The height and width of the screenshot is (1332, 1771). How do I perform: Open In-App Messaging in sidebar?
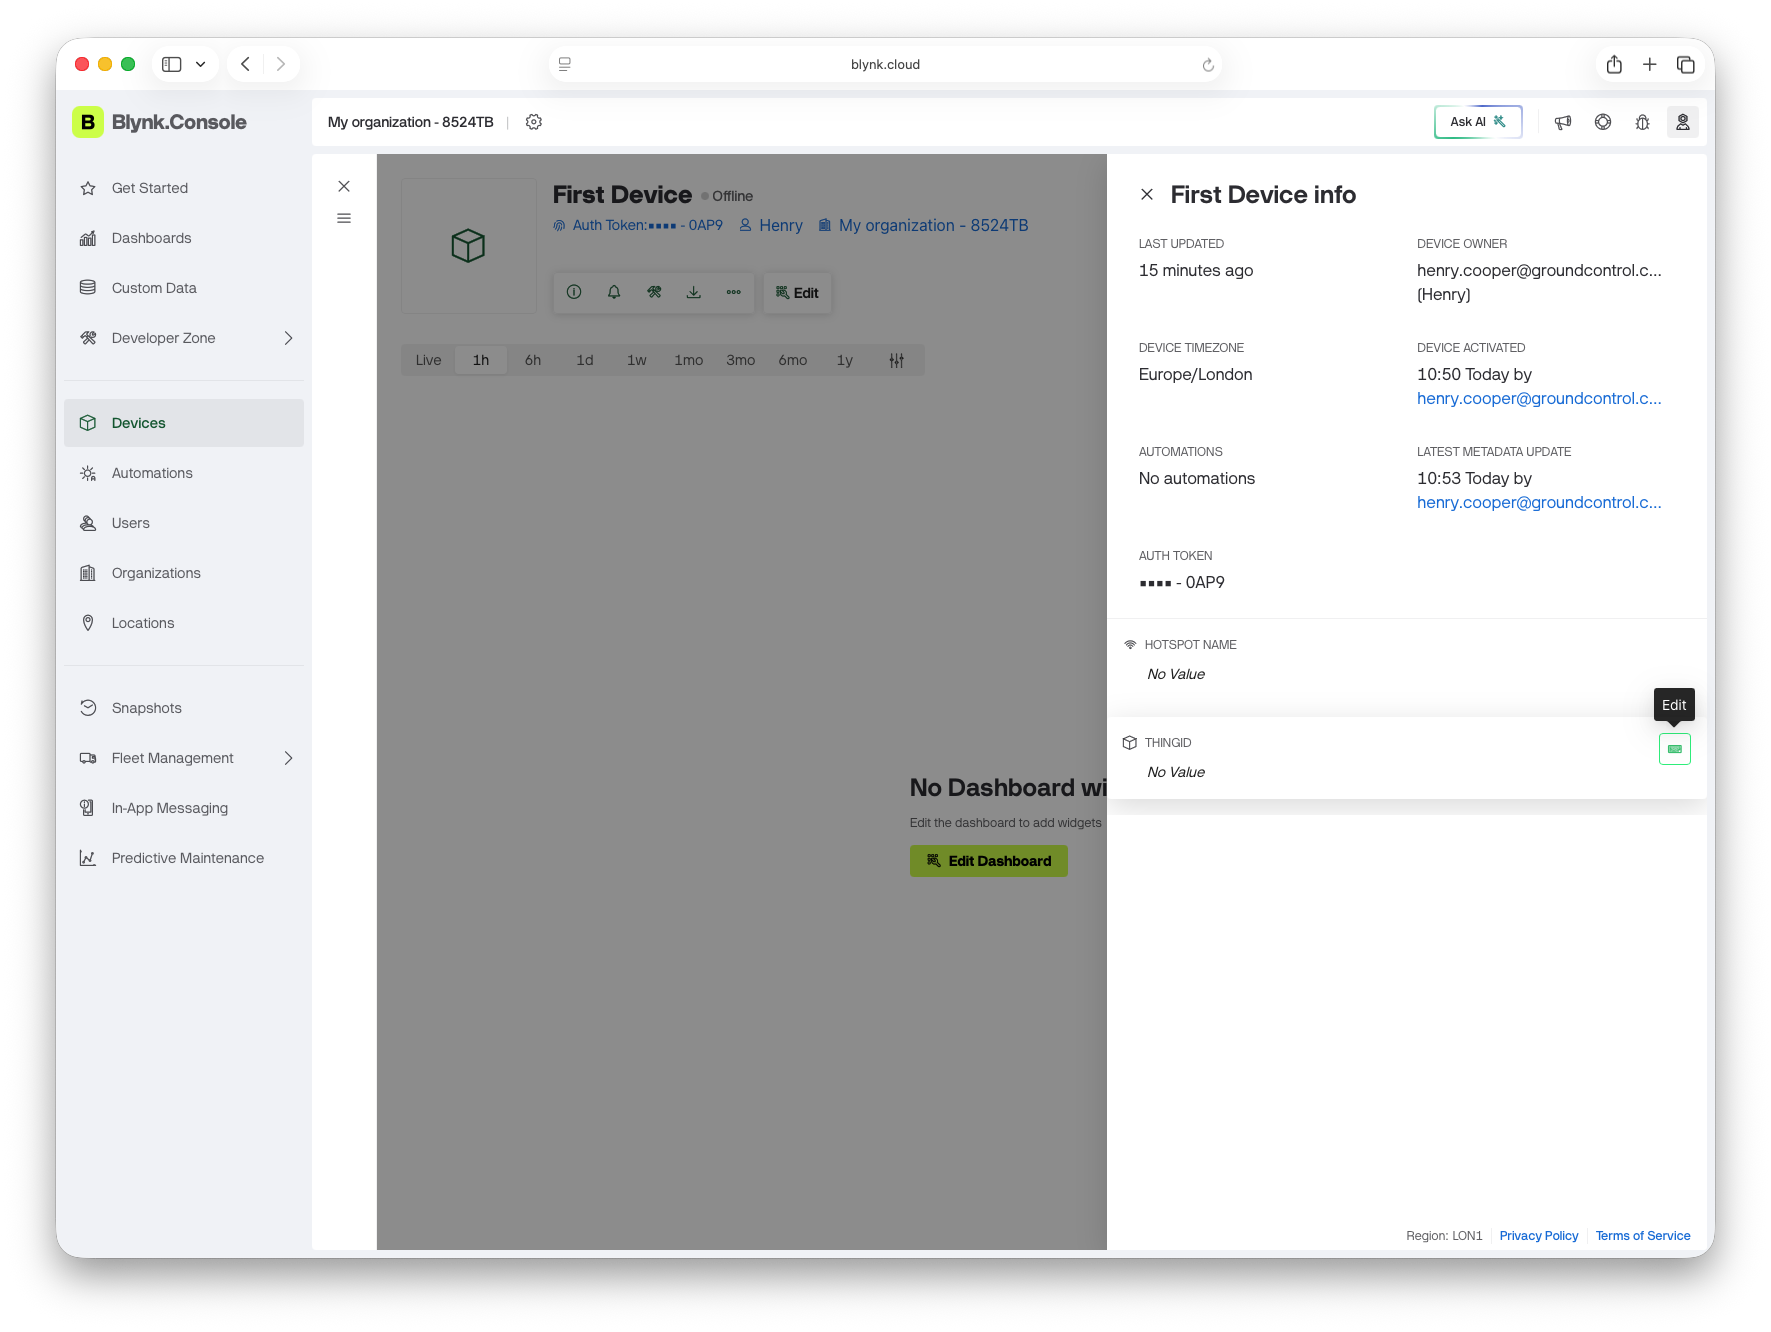[184, 808]
